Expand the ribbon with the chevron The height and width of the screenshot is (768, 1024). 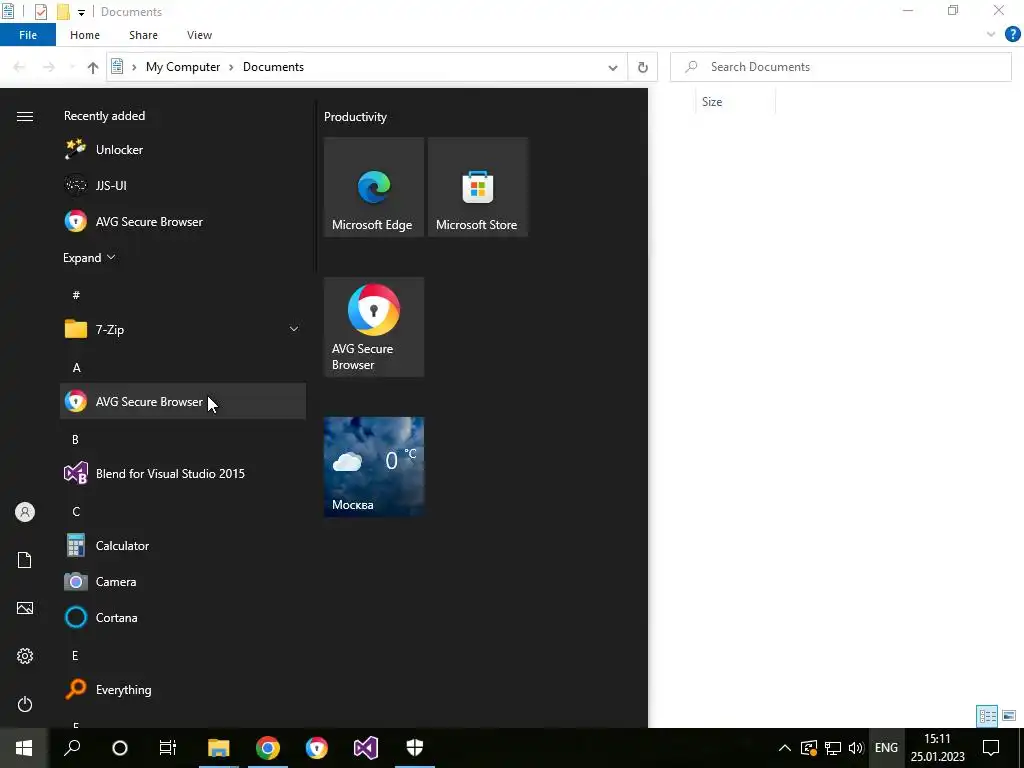(x=991, y=35)
